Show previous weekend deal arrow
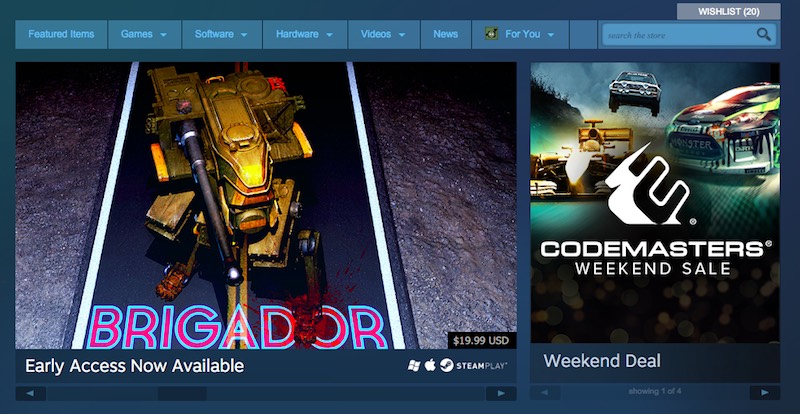The height and width of the screenshot is (414, 800). [545, 393]
